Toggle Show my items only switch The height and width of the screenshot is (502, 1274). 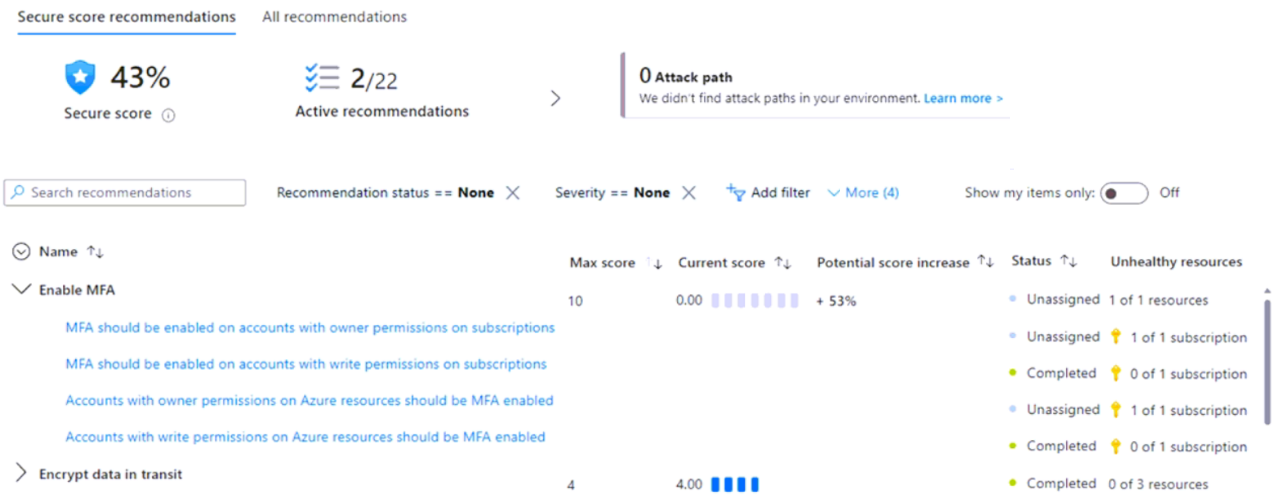pos(1123,193)
